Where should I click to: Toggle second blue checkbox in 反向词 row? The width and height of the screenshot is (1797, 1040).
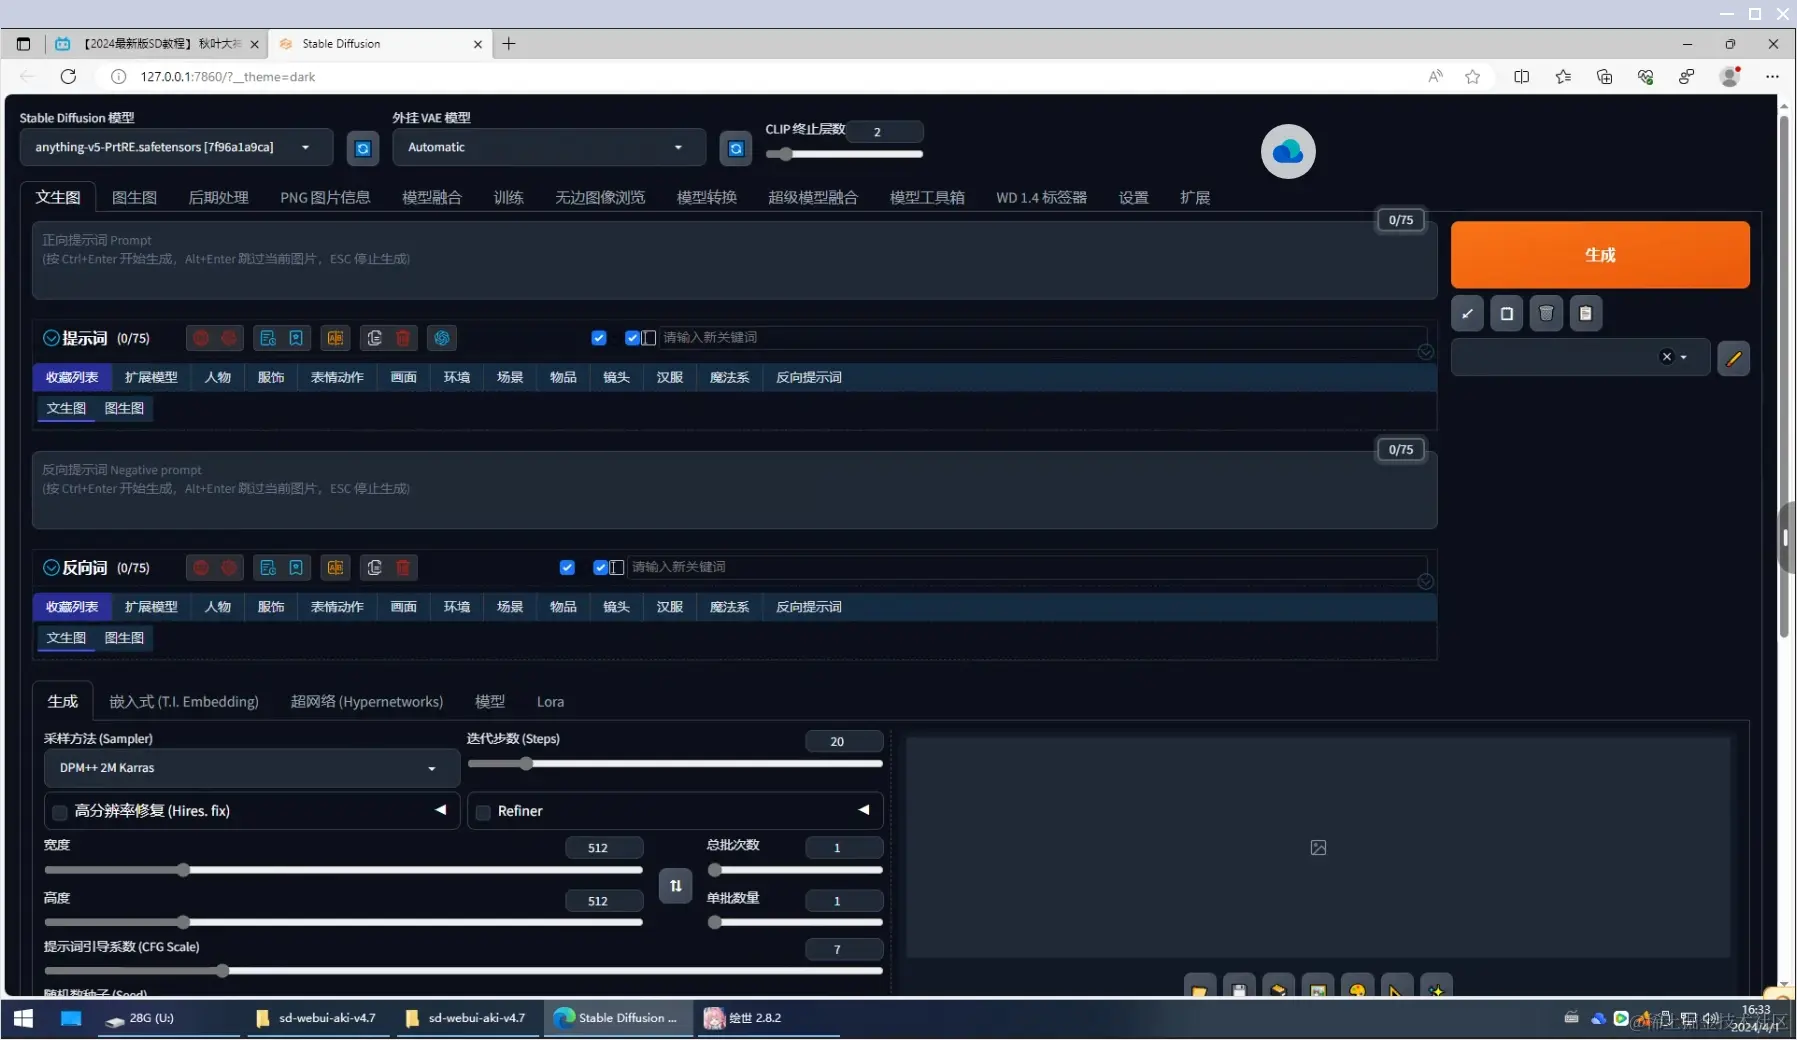pyautogui.click(x=600, y=568)
